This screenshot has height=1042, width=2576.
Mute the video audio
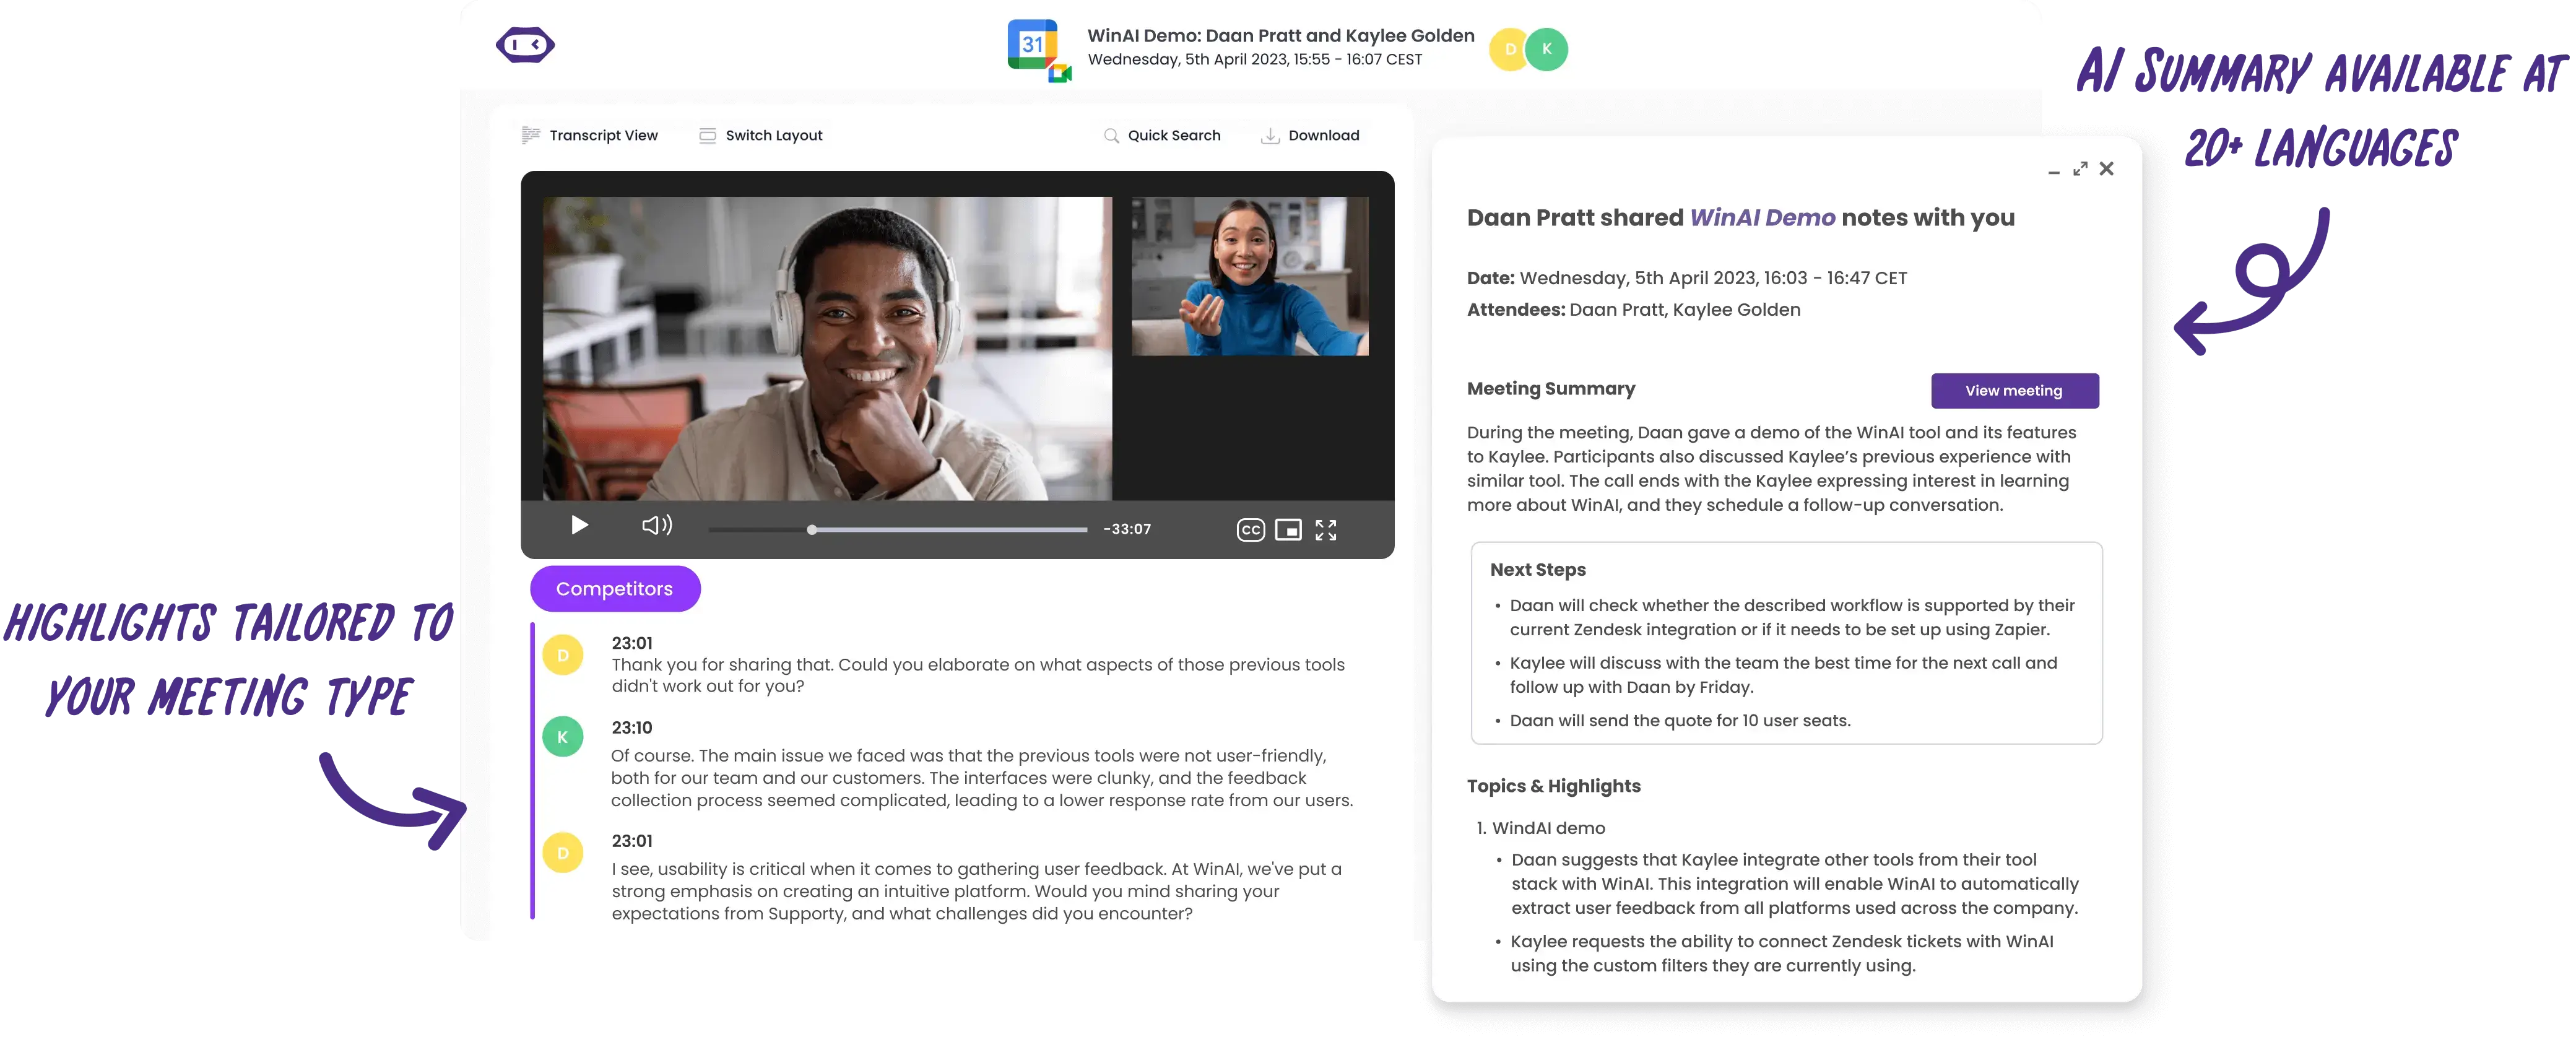tap(656, 525)
